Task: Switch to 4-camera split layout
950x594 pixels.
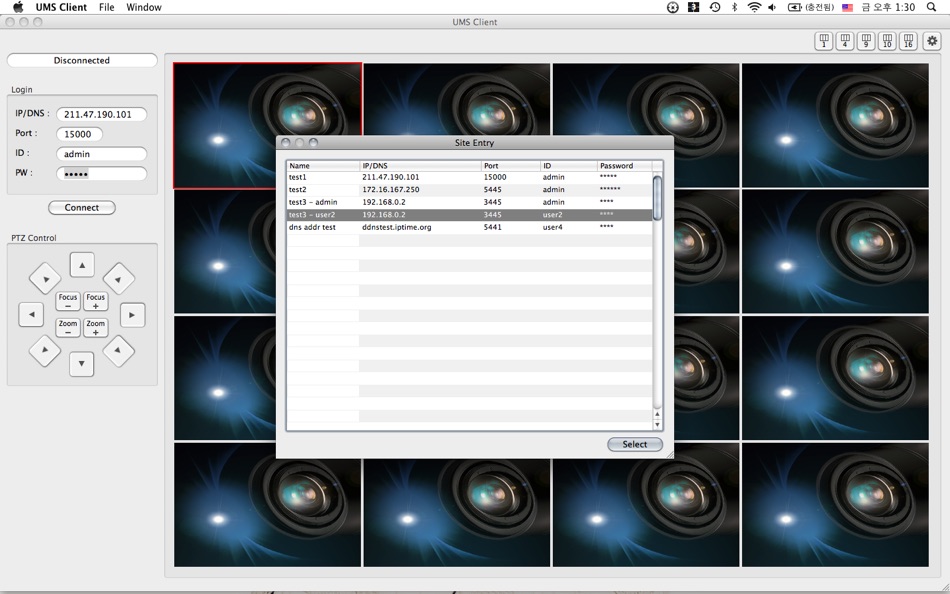Action: pos(845,41)
